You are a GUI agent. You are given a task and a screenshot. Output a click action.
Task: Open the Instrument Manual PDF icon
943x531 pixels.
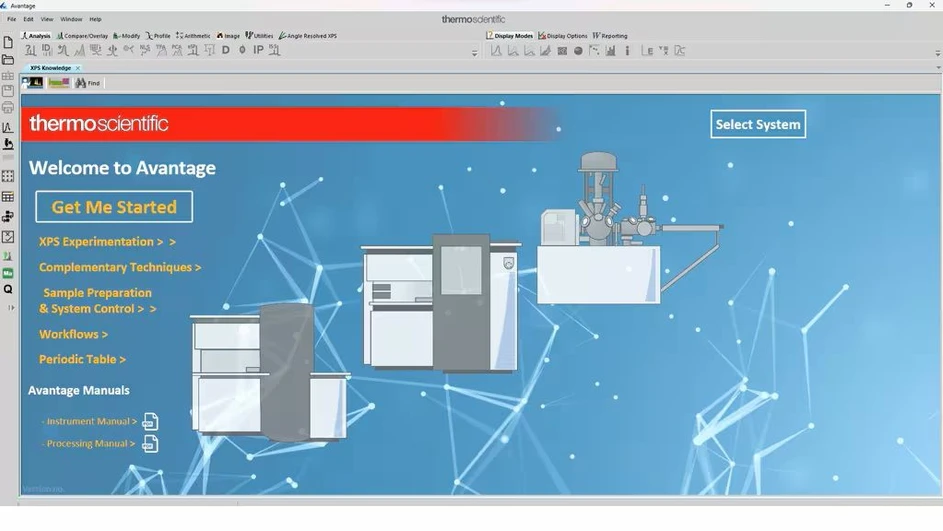[150, 422]
